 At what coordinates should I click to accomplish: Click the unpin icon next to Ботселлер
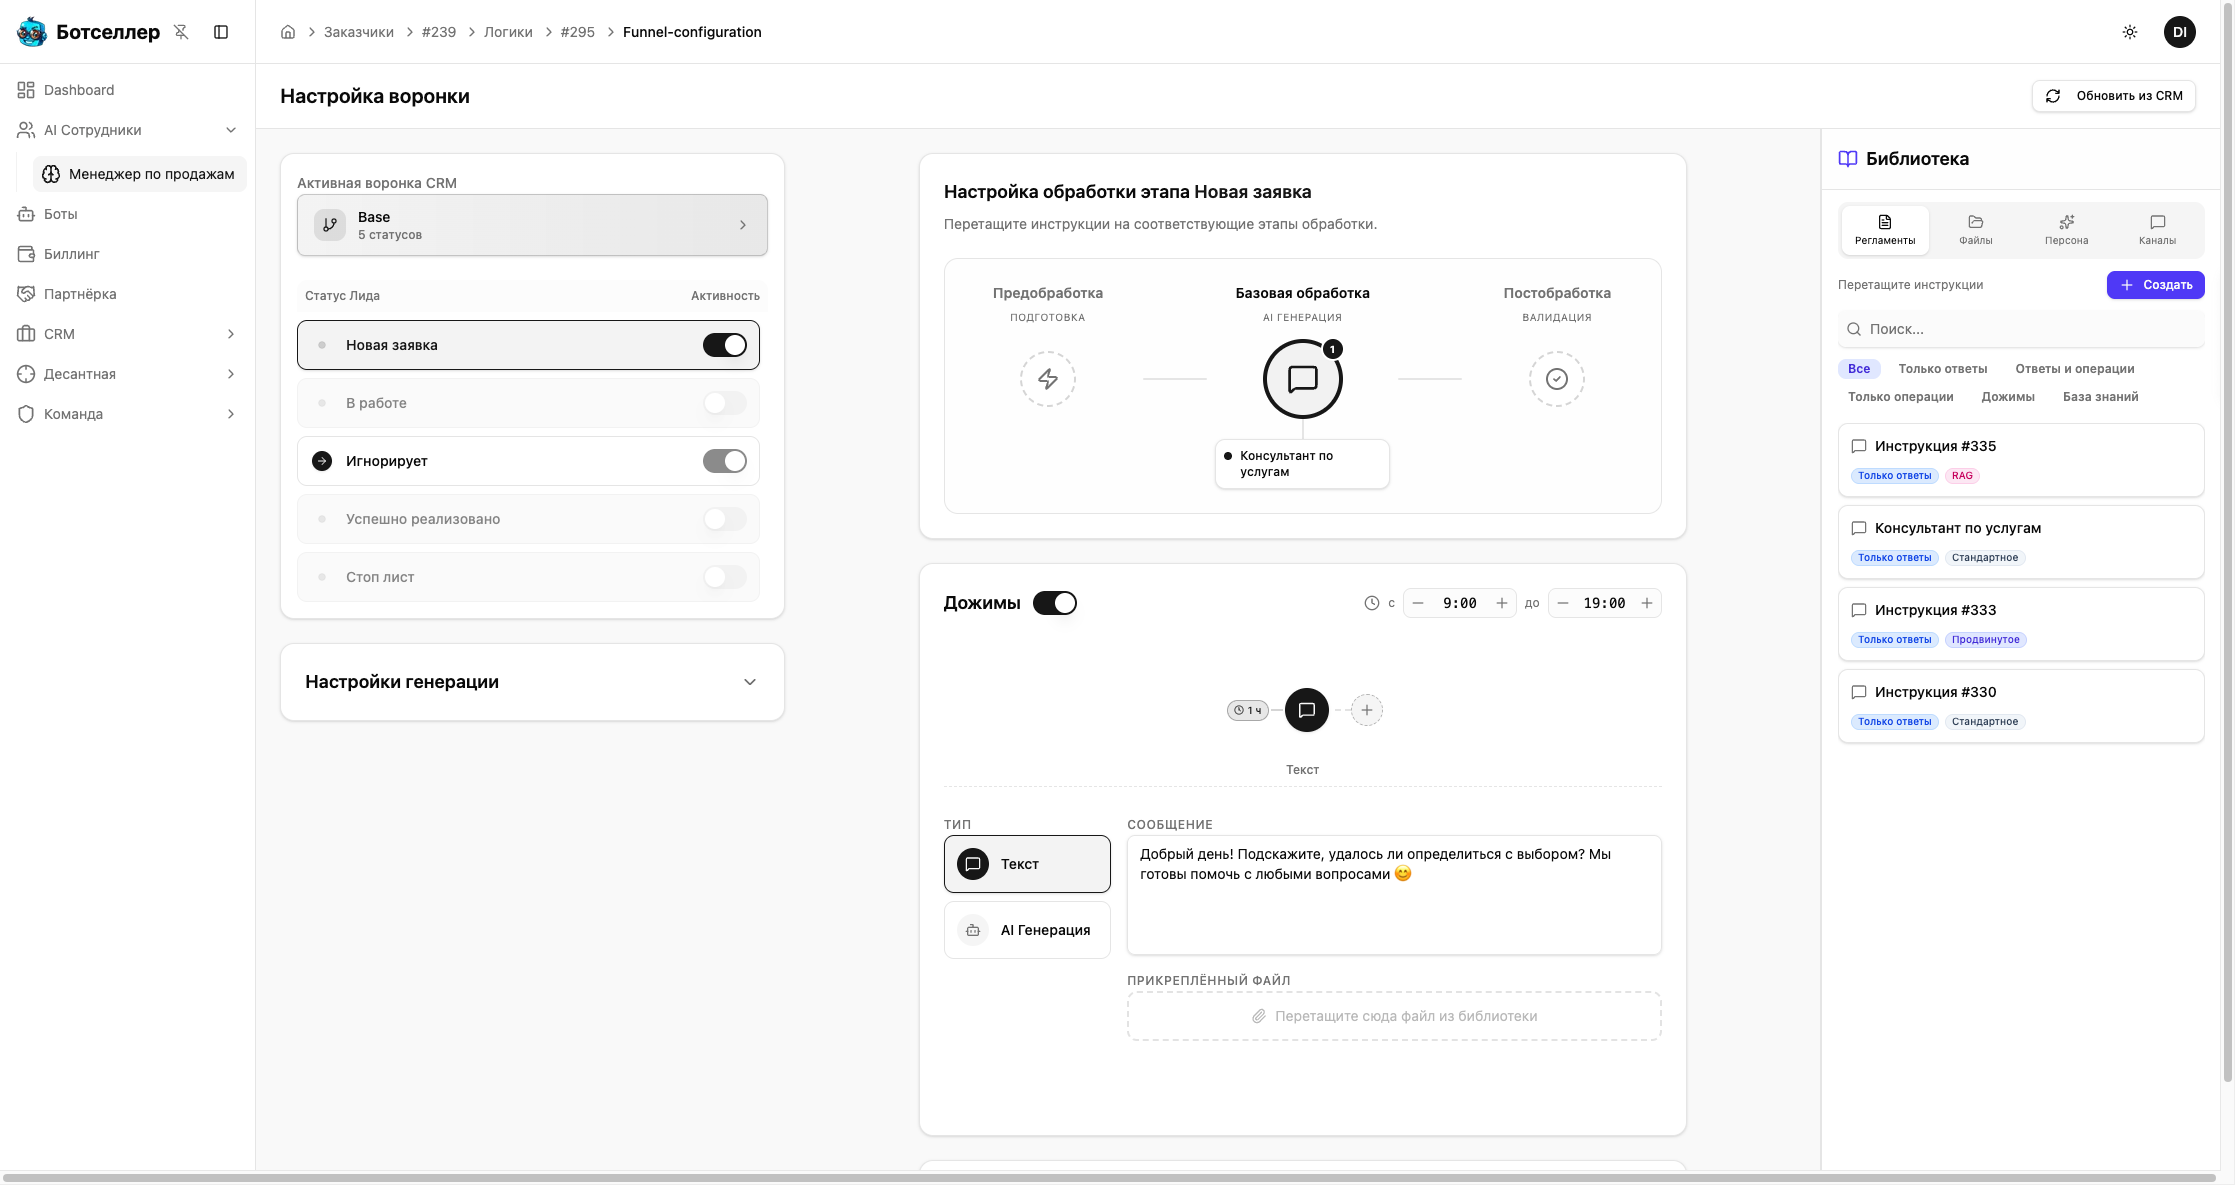(x=181, y=32)
